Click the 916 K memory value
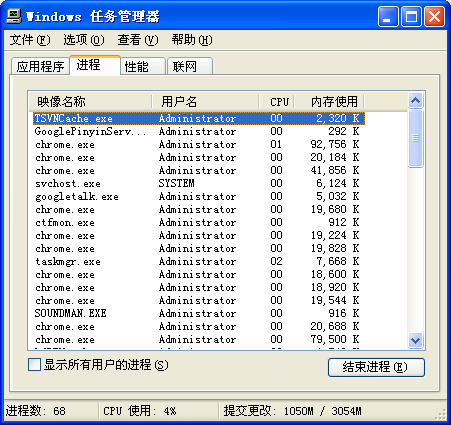 pyautogui.click(x=344, y=313)
